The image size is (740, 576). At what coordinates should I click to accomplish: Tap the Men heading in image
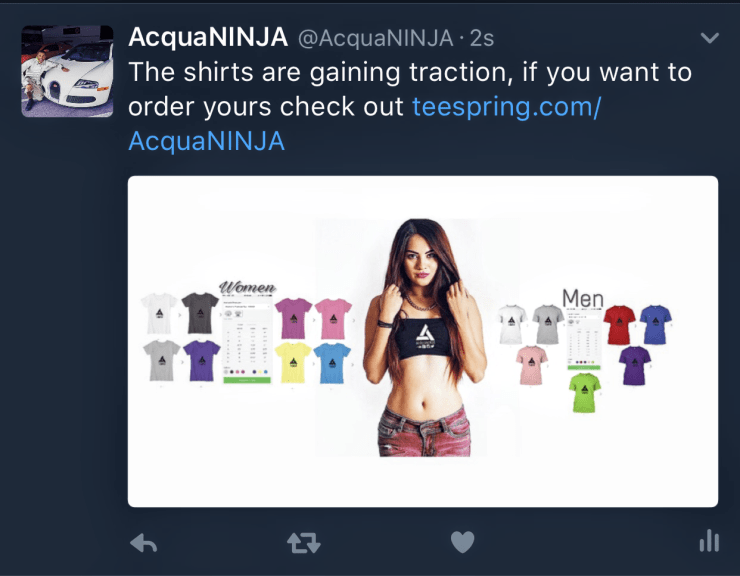point(583,298)
